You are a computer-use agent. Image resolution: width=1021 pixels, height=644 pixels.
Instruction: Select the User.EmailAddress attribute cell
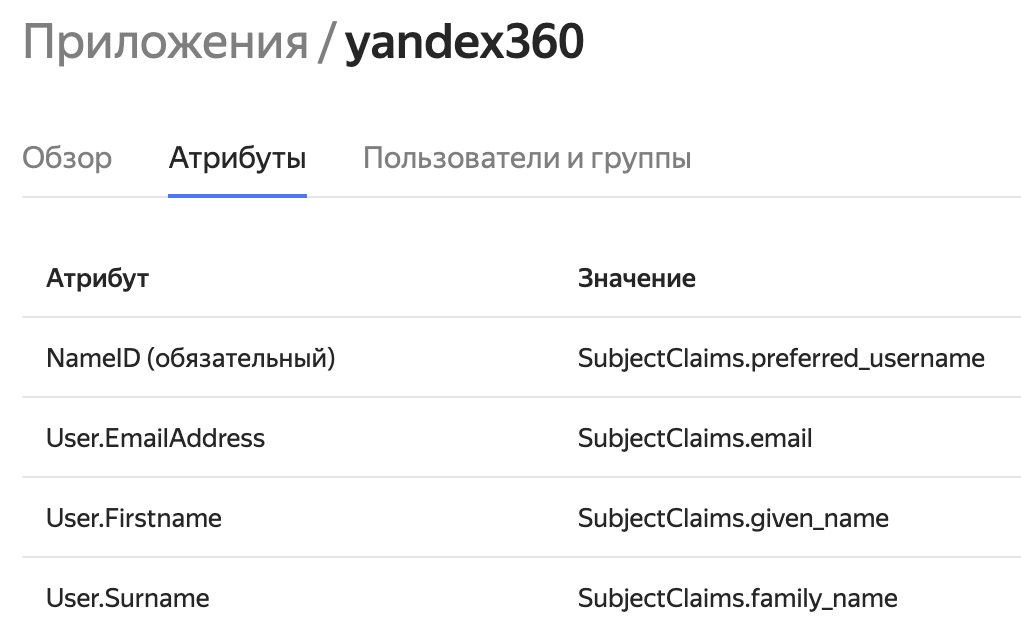coord(155,438)
